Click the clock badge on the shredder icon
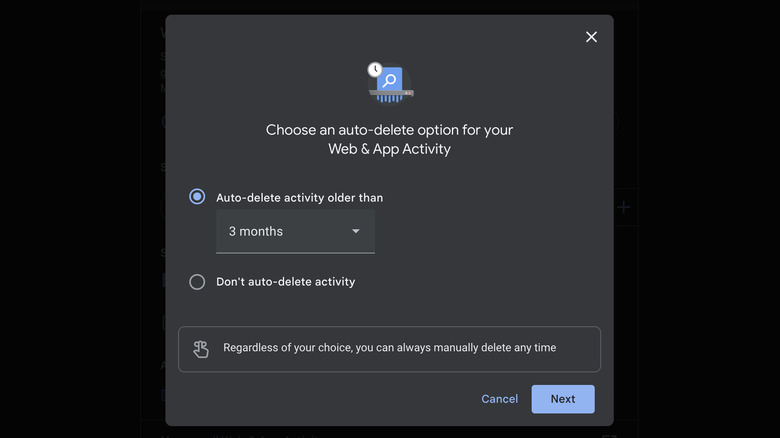The image size is (780, 438). [x=375, y=69]
